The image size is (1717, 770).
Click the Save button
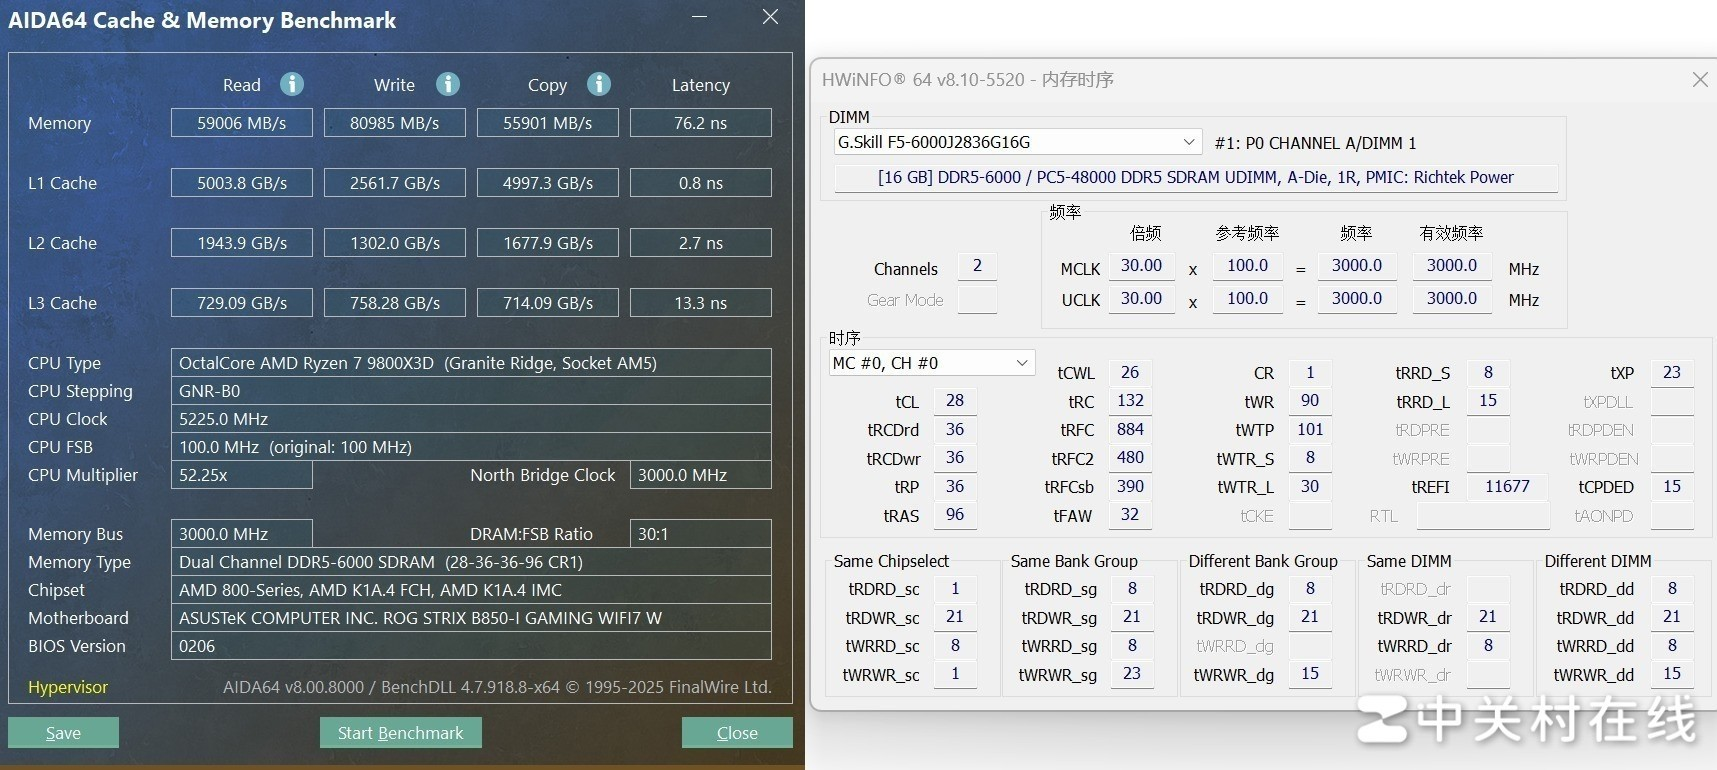(x=63, y=733)
